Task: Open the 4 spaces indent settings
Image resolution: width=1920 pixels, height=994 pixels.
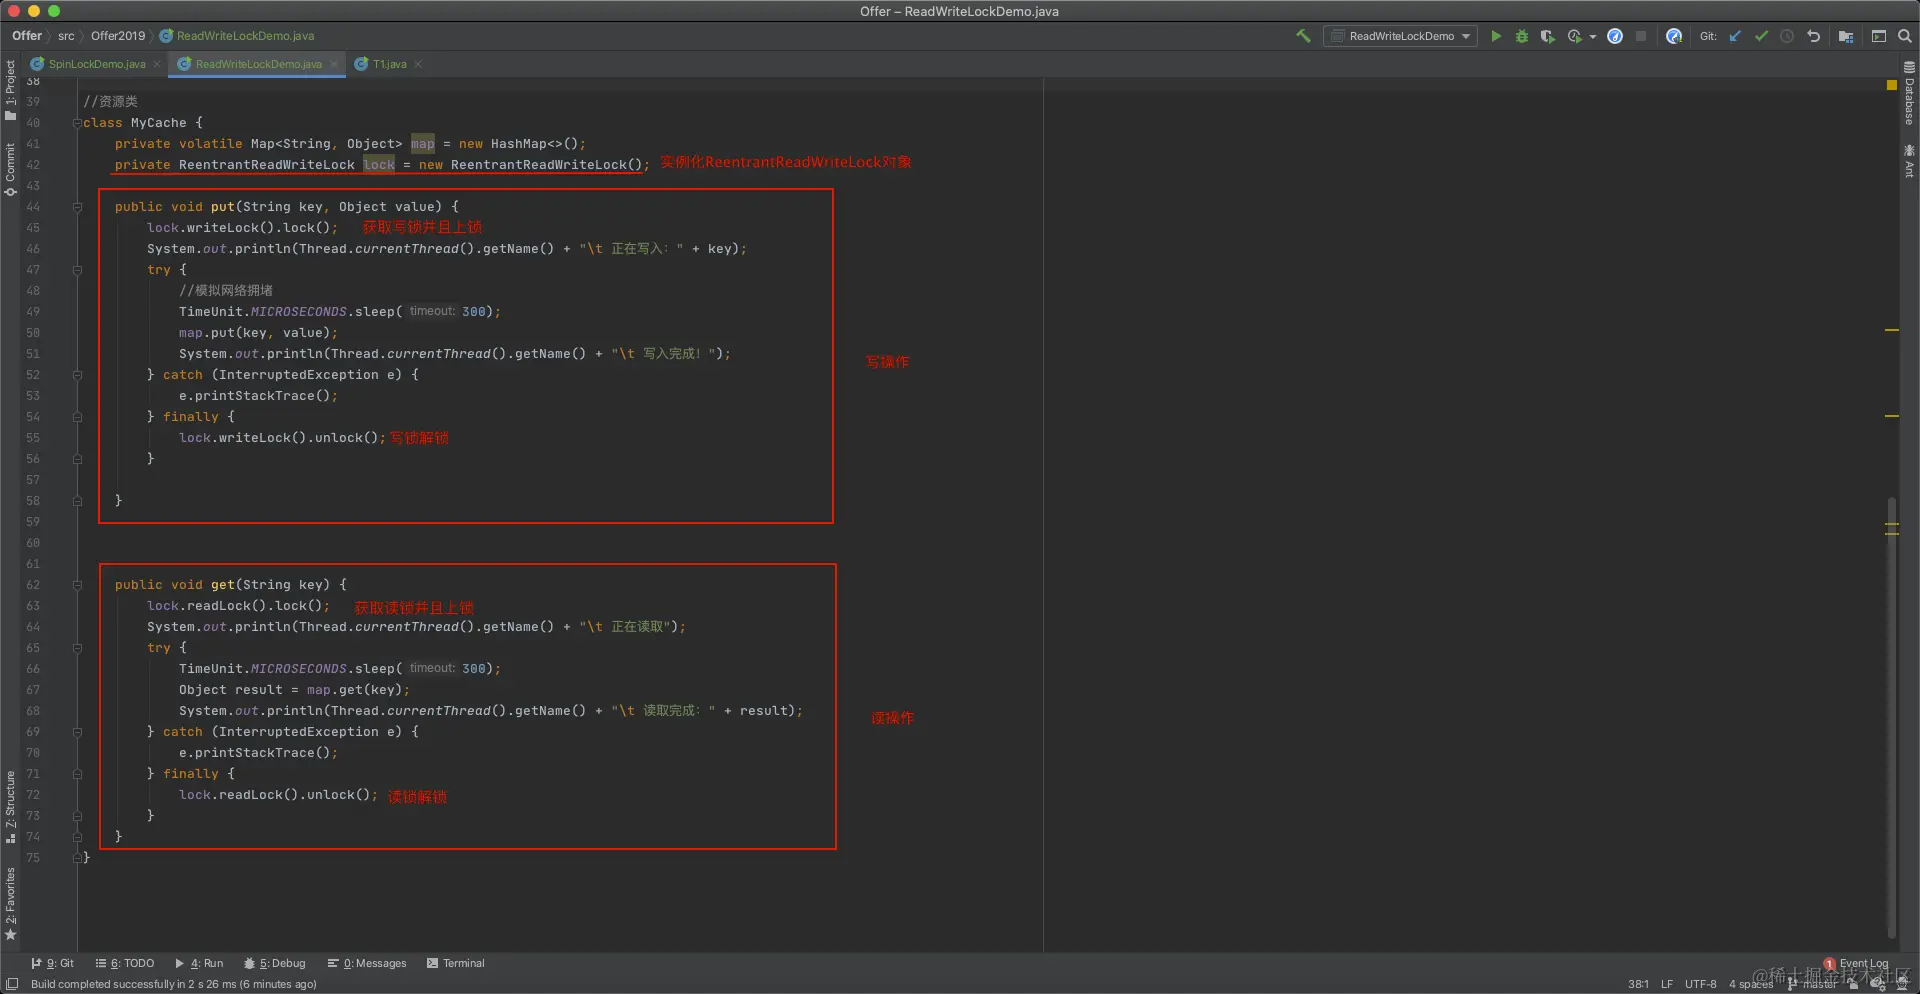Action: click(x=1751, y=985)
